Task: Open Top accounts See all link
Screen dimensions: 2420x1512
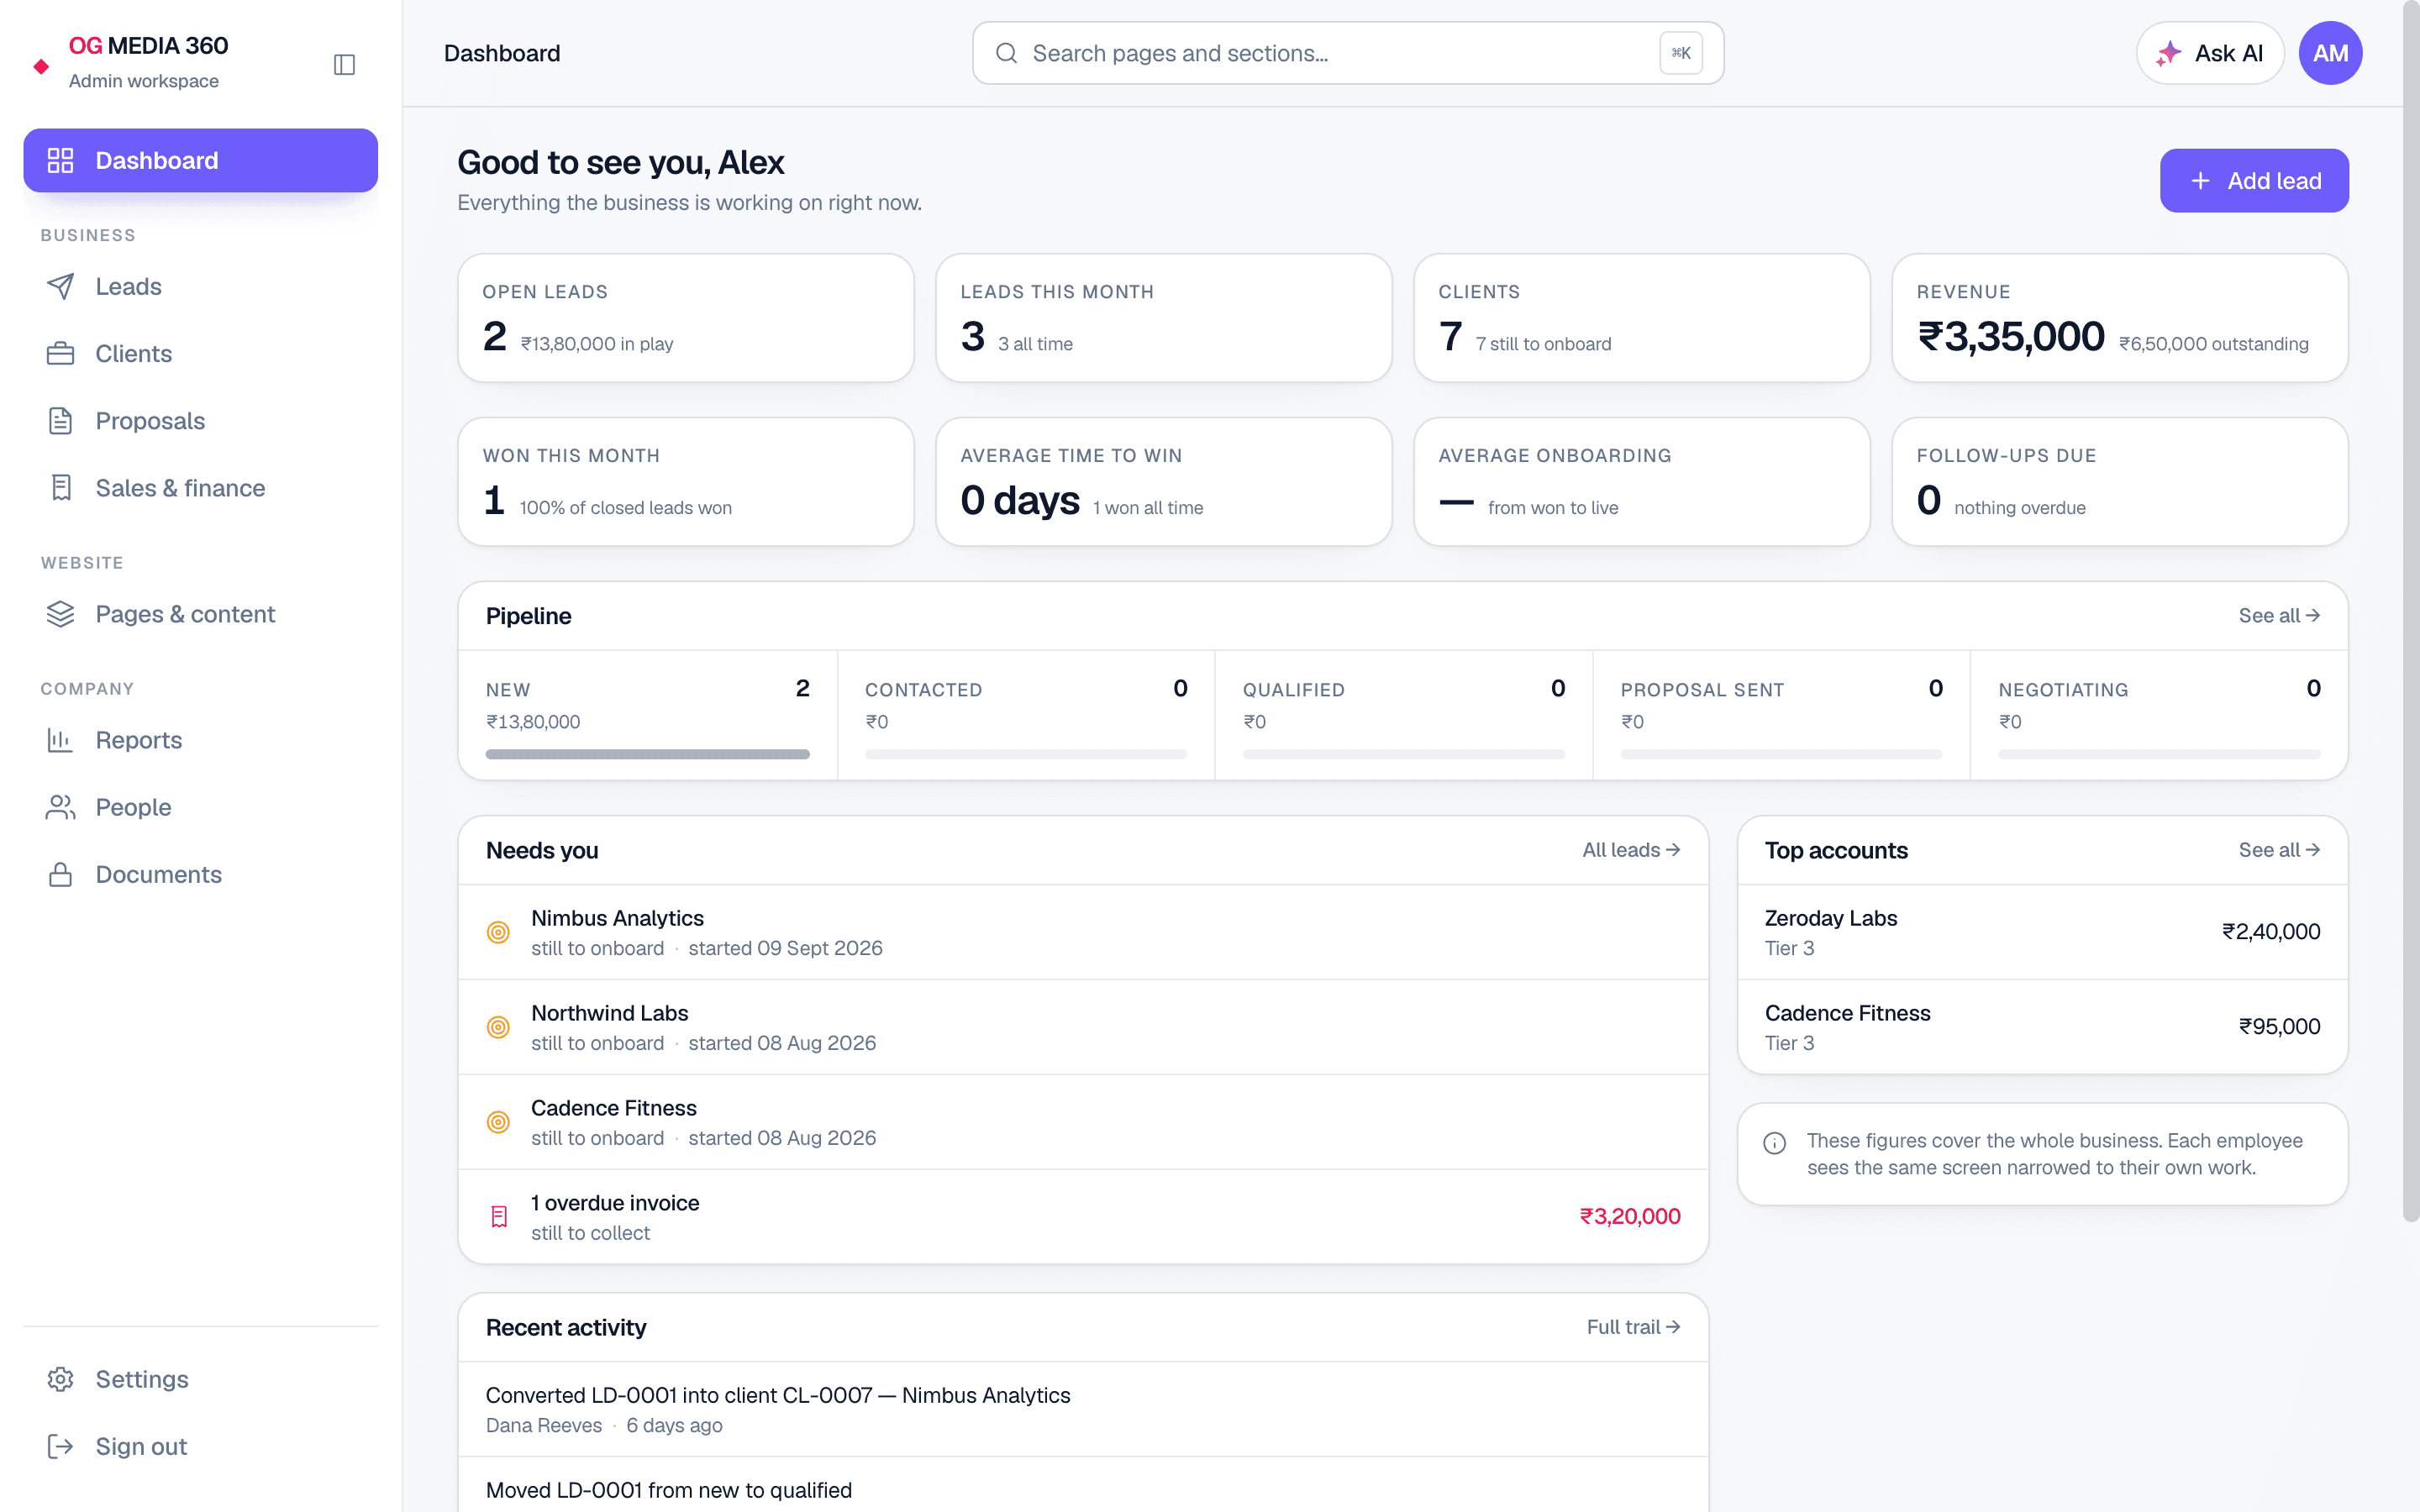Action: [x=2279, y=850]
